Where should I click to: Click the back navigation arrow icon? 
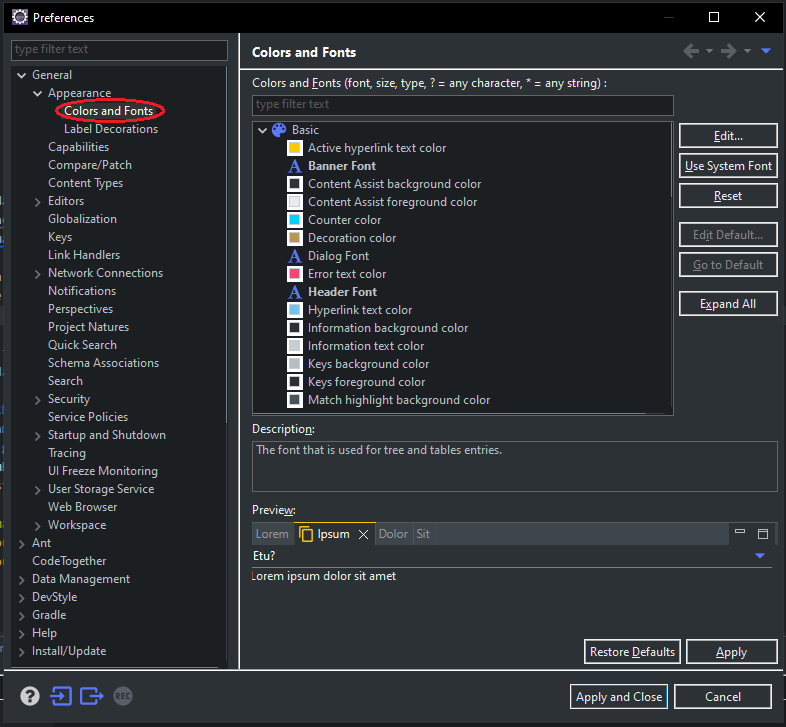[691, 51]
